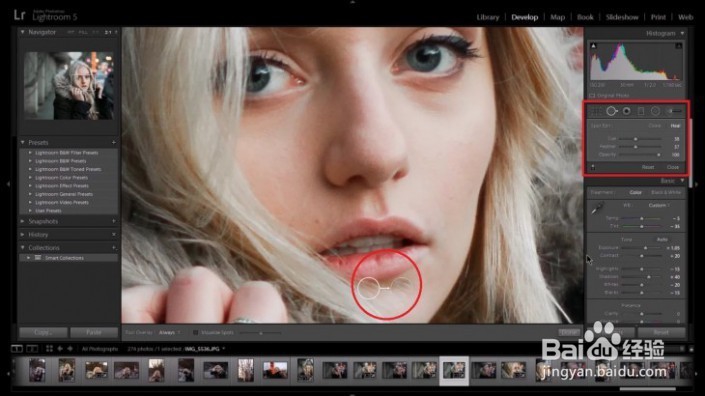Choose Heal mode for spot edit
The image size is (705, 396).
(675, 126)
